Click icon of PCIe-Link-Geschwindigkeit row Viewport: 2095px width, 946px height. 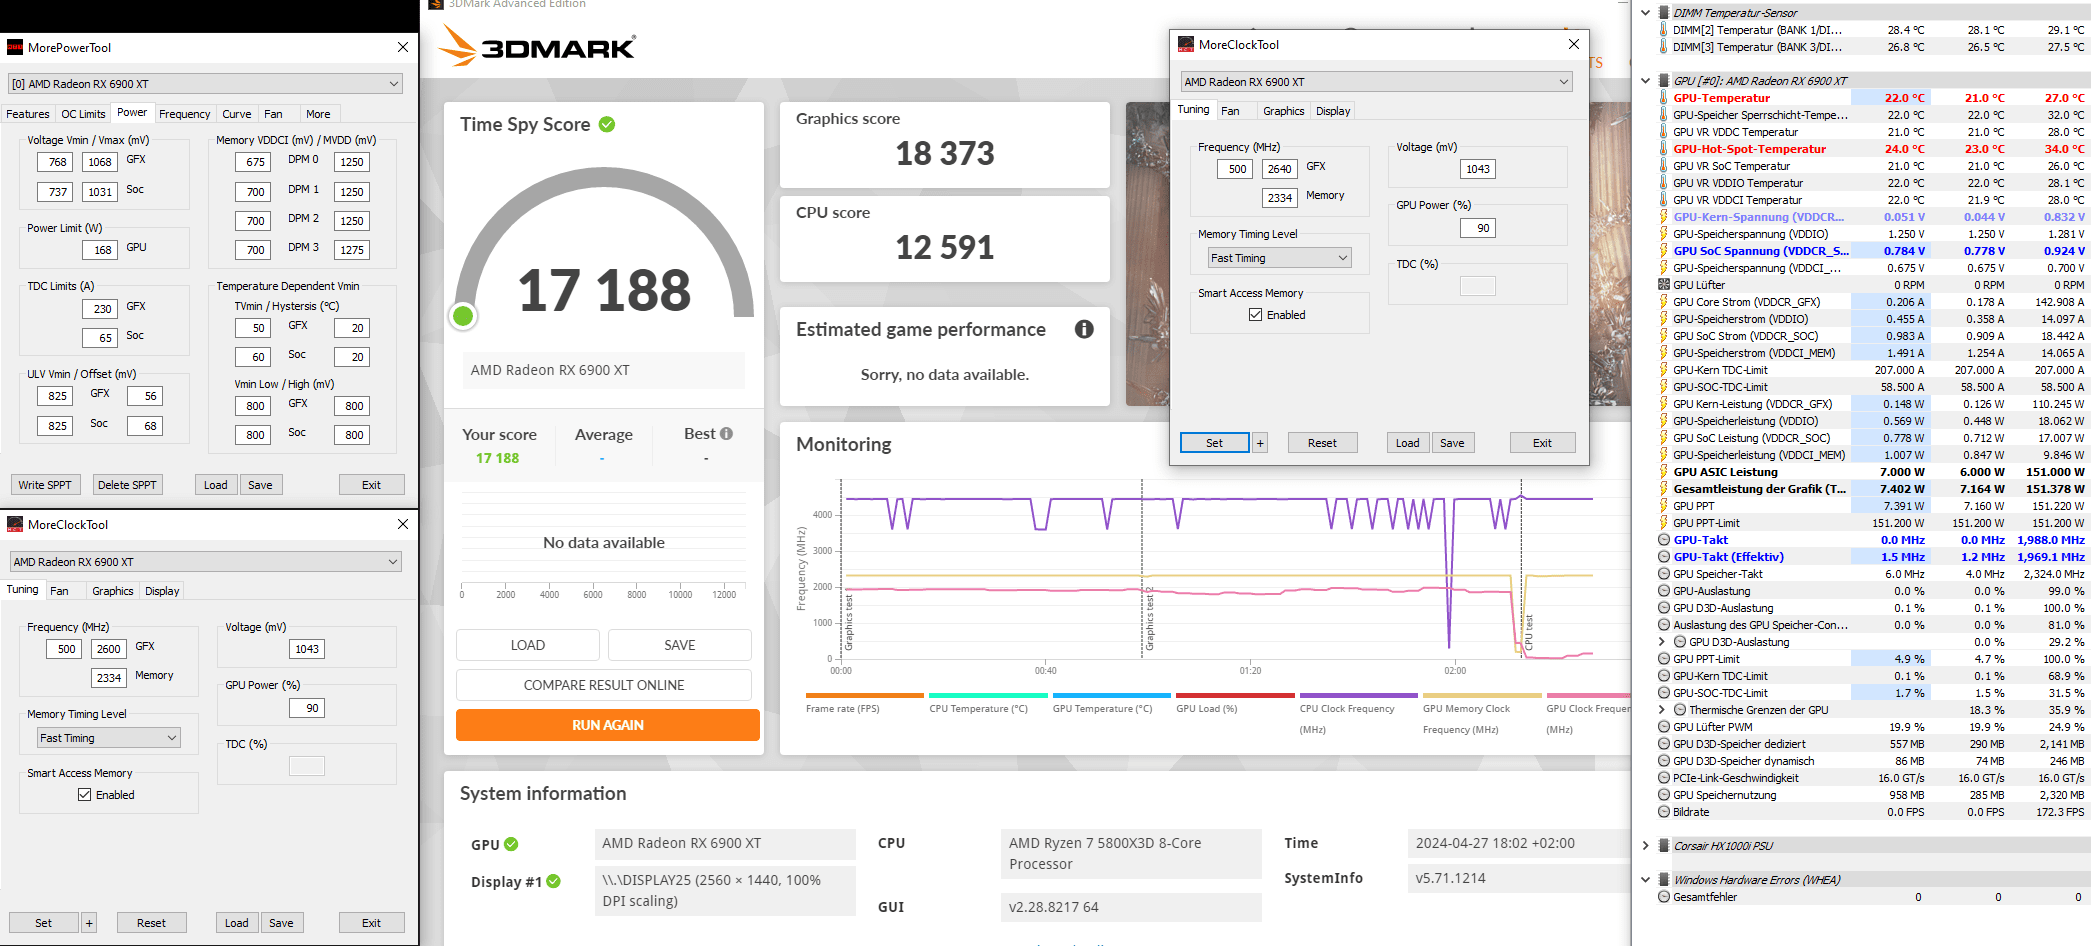coord(1664,778)
